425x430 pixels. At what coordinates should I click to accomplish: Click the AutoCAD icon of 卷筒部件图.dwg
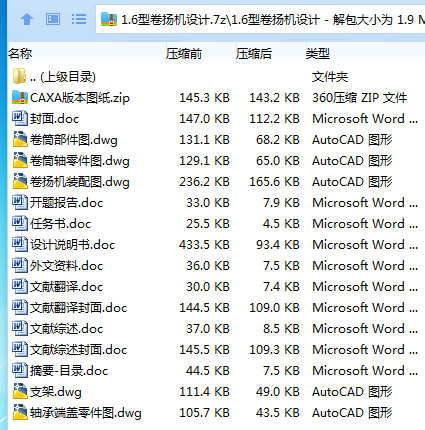(20, 139)
